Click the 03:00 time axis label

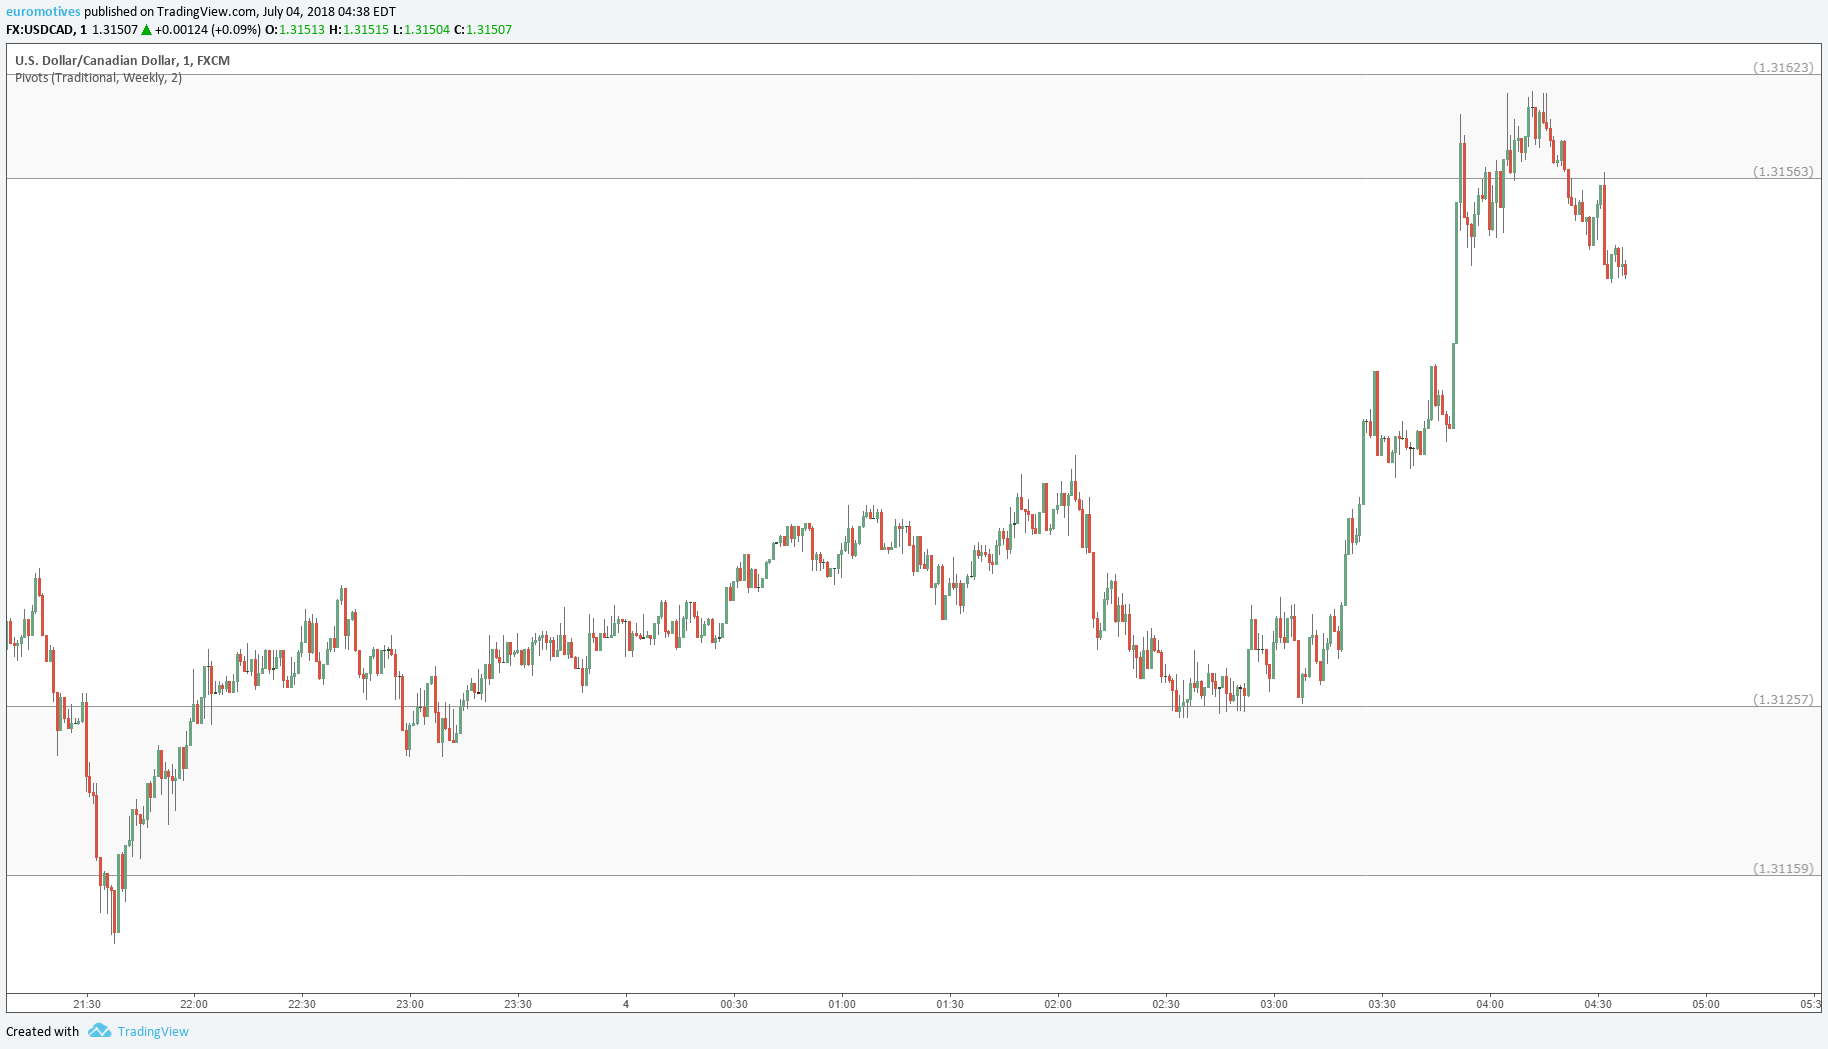click(1274, 1004)
